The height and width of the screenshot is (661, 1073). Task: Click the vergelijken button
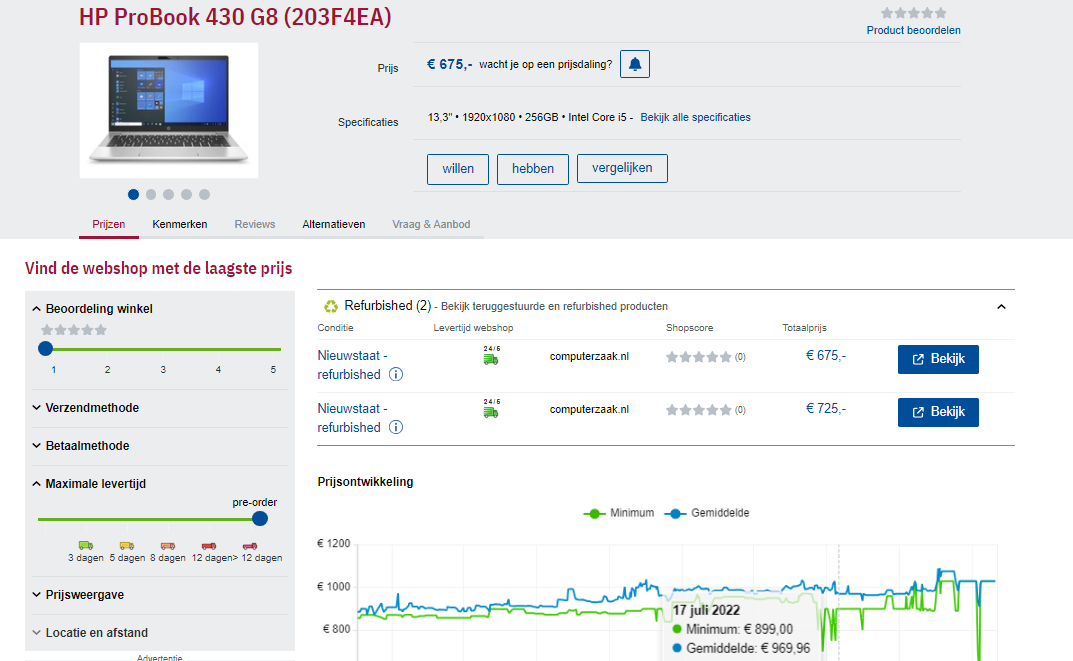[x=622, y=168]
